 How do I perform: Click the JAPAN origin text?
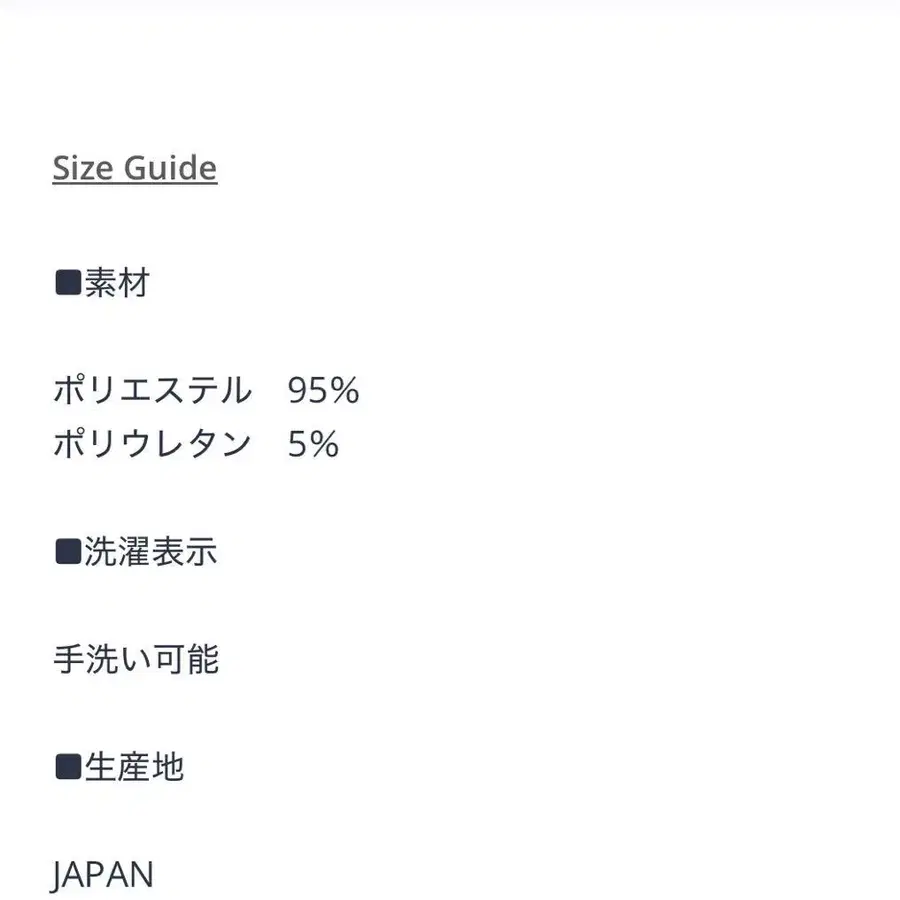(x=103, y=875)
